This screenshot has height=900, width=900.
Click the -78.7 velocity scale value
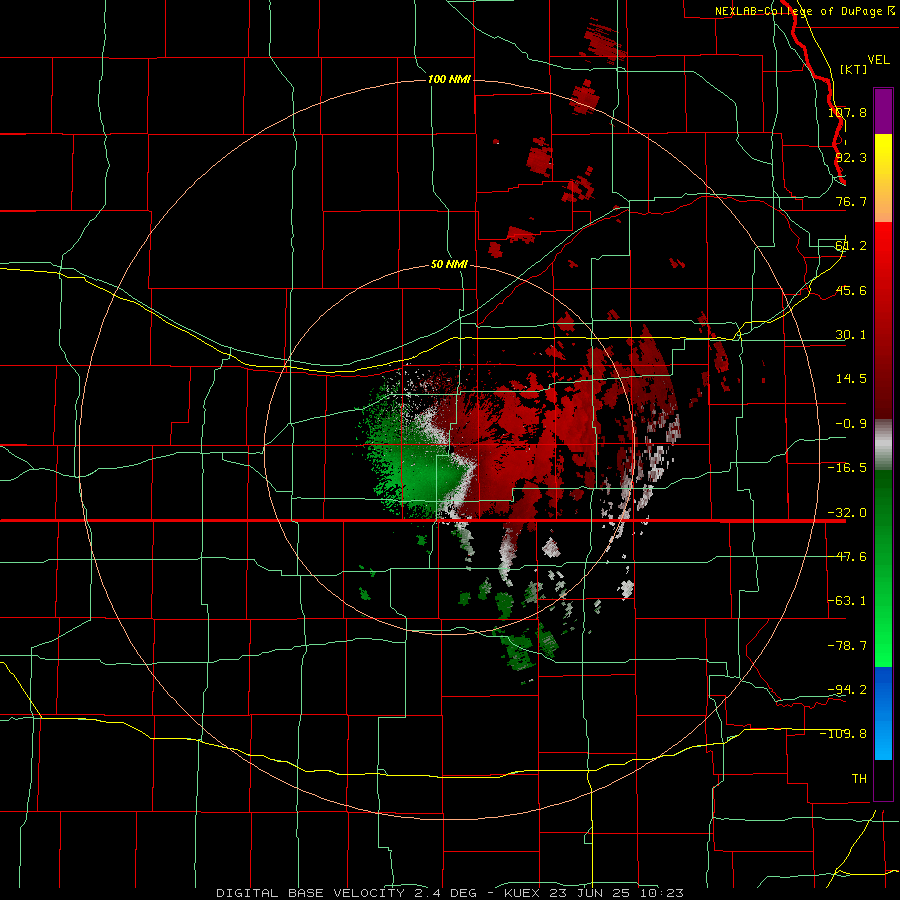pyautogui.click(x=847, y=646)
